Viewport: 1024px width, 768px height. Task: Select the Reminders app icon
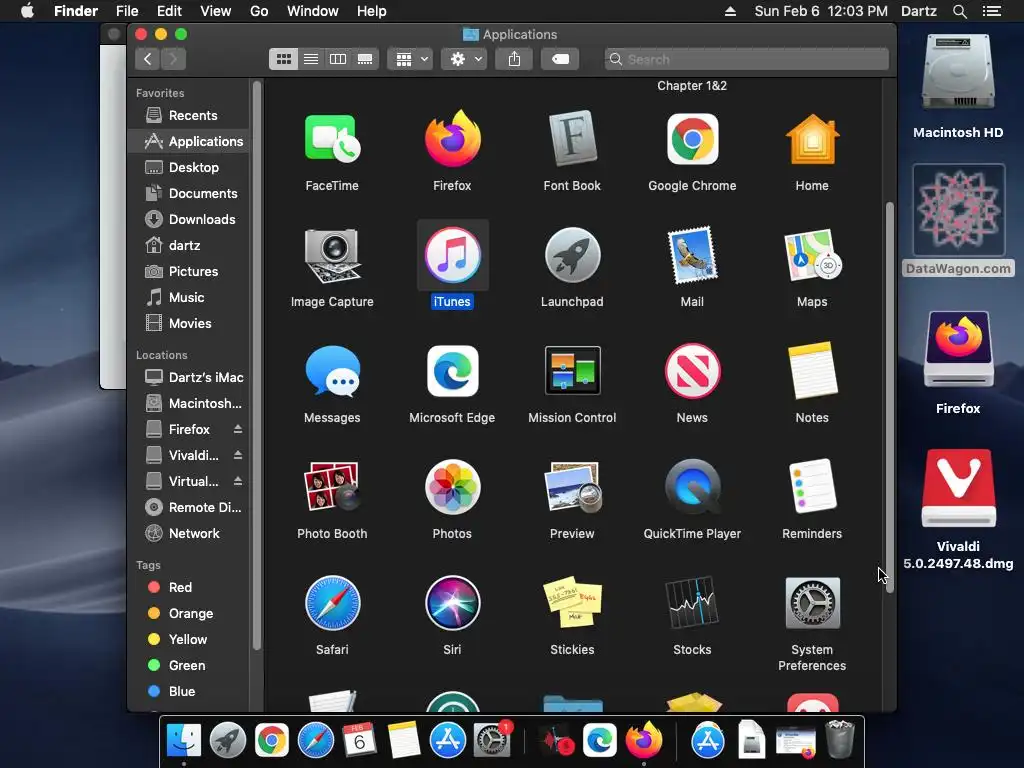click(812, 487)
